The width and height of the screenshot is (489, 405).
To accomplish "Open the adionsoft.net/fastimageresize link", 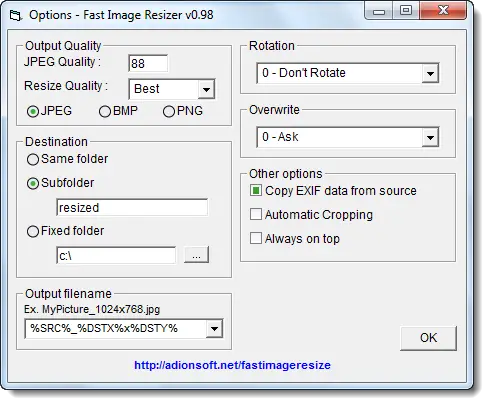I will pyautogui.click(x=232, y=365).
